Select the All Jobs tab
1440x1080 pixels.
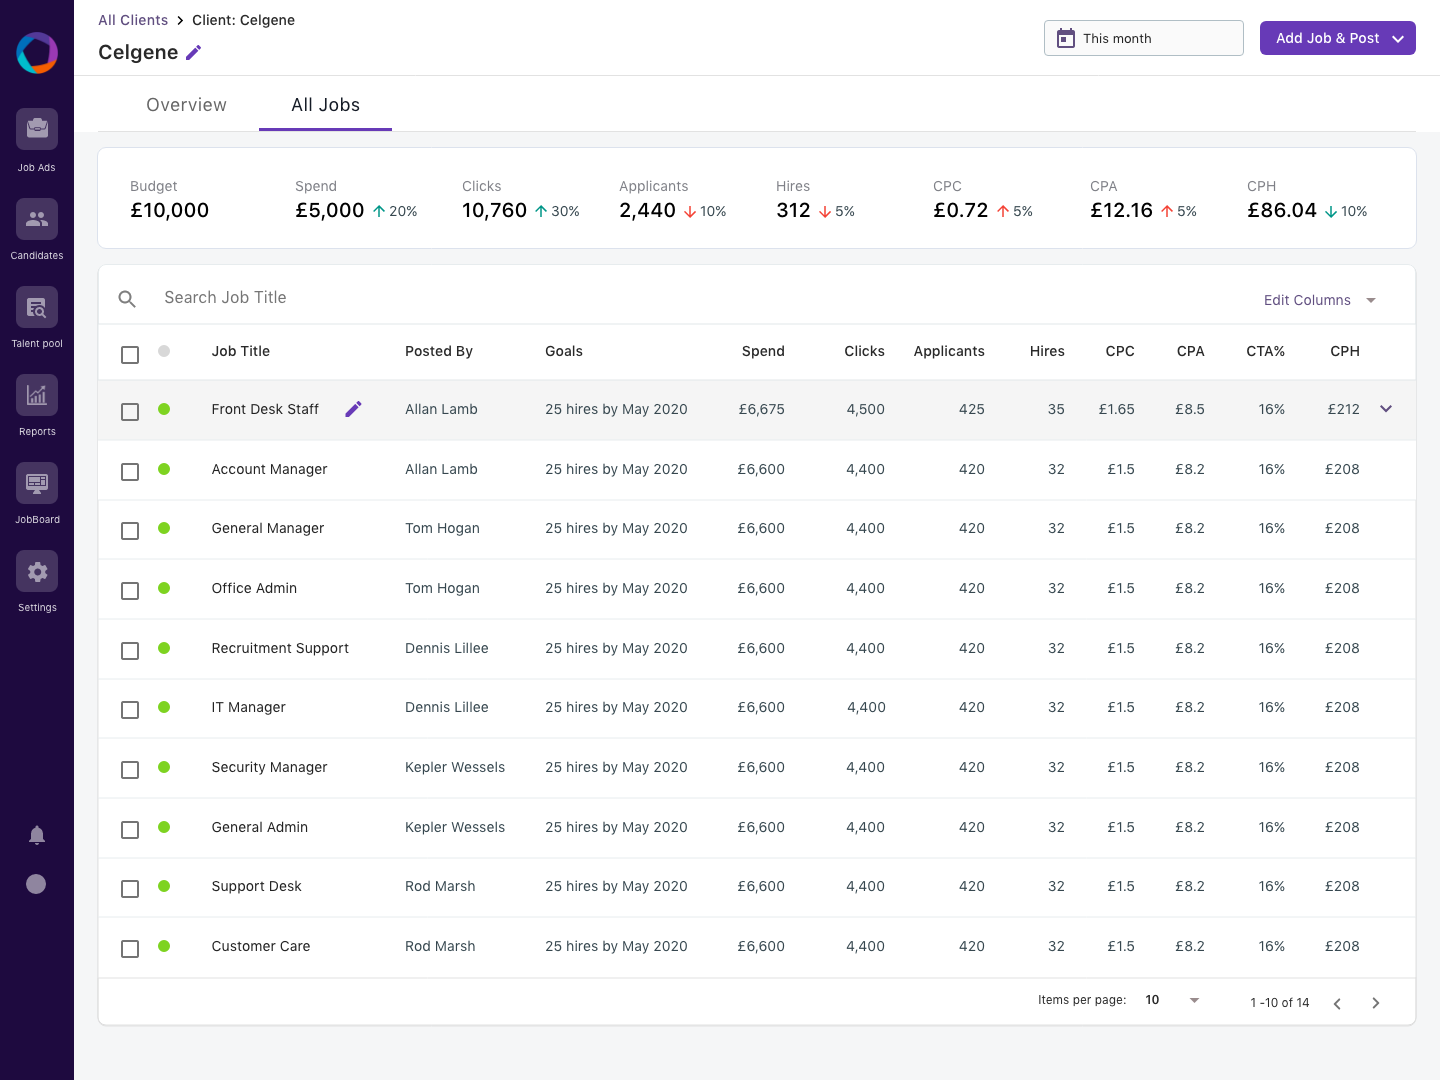pos(325,105)
